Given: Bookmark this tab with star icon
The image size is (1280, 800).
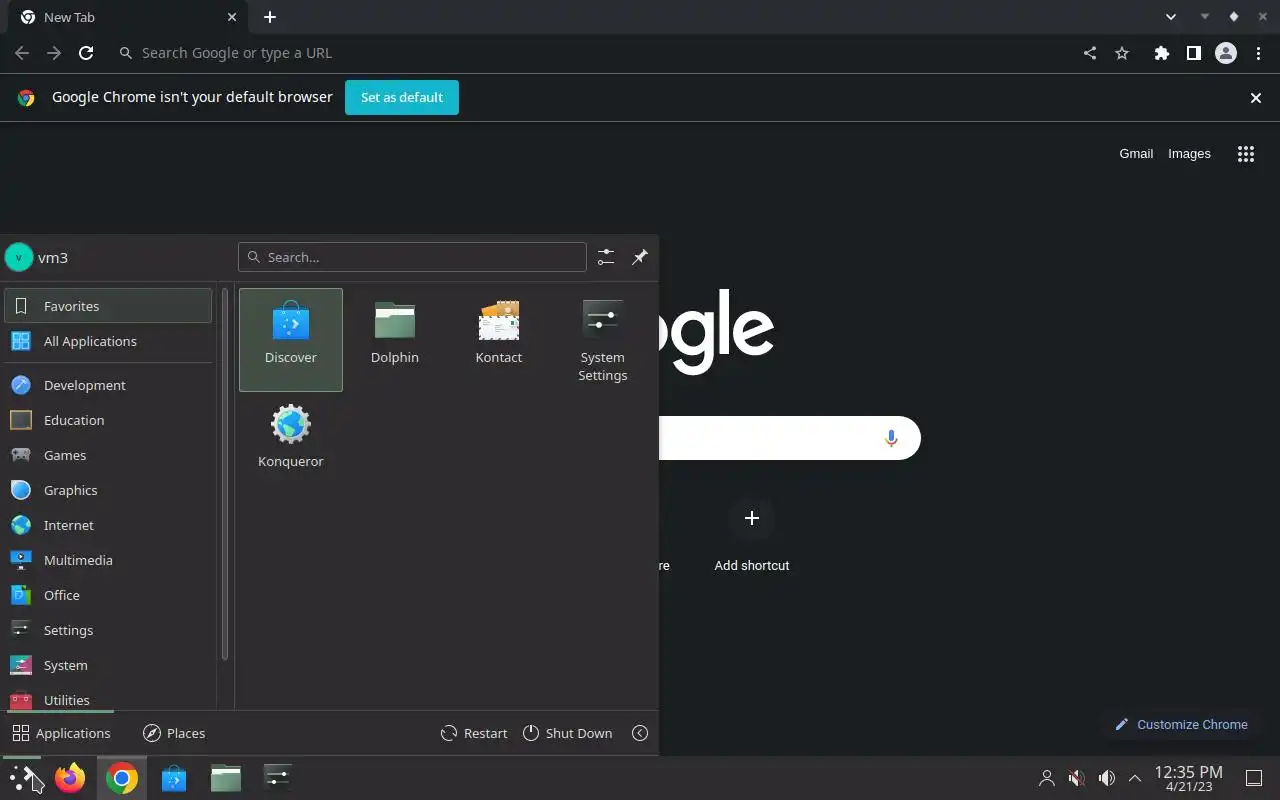Looking at the screenshot, I should (x=1122, y=53).
